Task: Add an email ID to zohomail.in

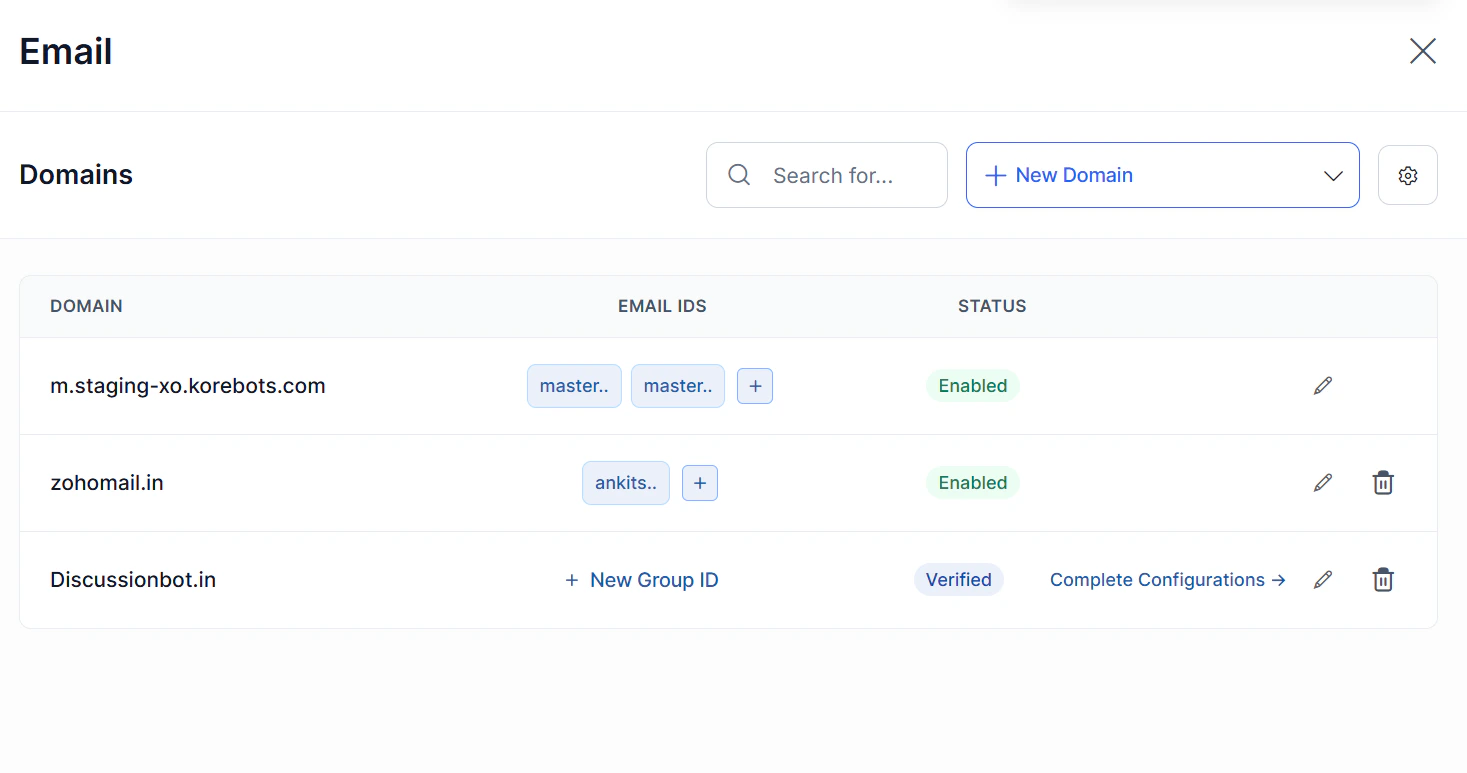Action: (x=699, y=483)
